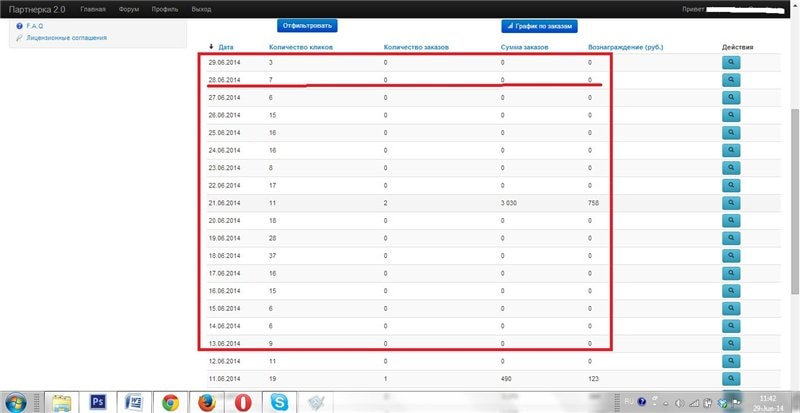Viewport: 800px width, 413px height.
Task: Click magnifier icon in 27.06.2014 row
Action: click(x=731, y=98)
